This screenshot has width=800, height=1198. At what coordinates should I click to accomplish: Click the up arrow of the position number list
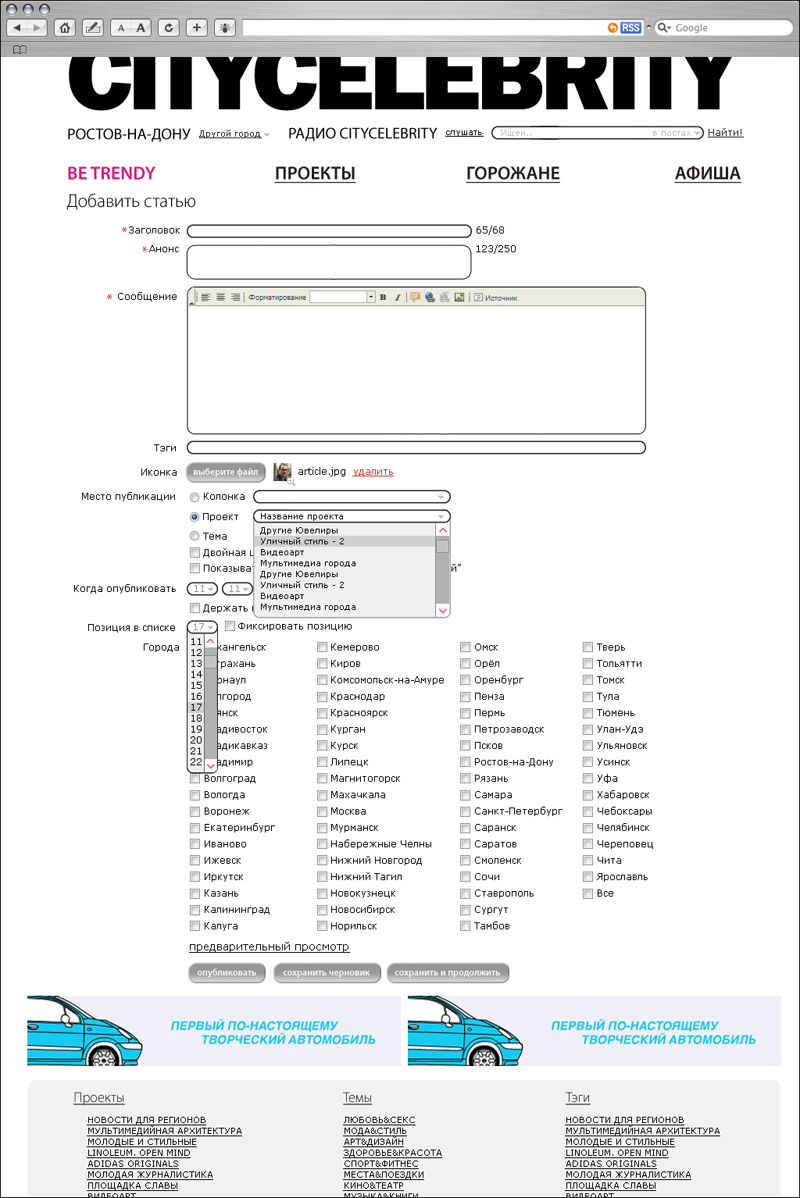tap(211, 642)
